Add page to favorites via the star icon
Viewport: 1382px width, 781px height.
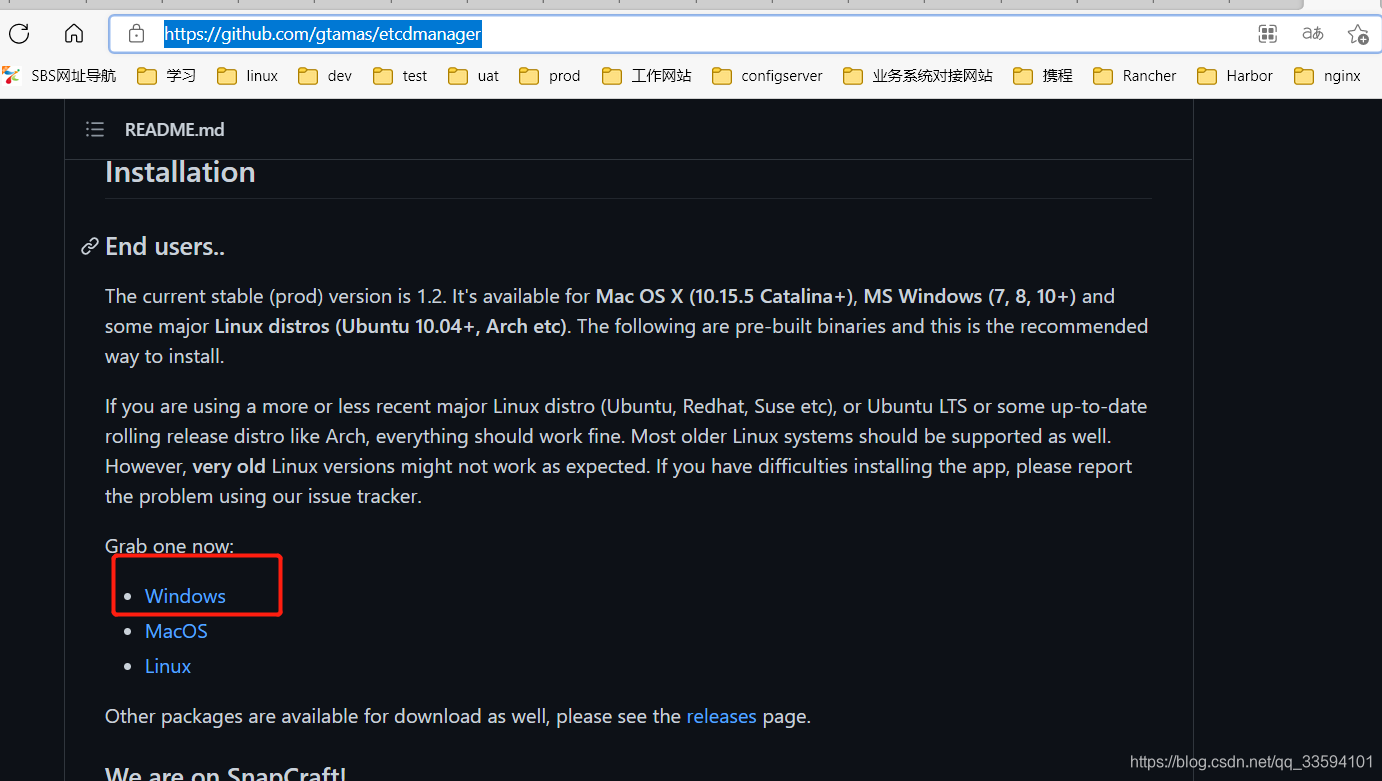click(1357, 33)
